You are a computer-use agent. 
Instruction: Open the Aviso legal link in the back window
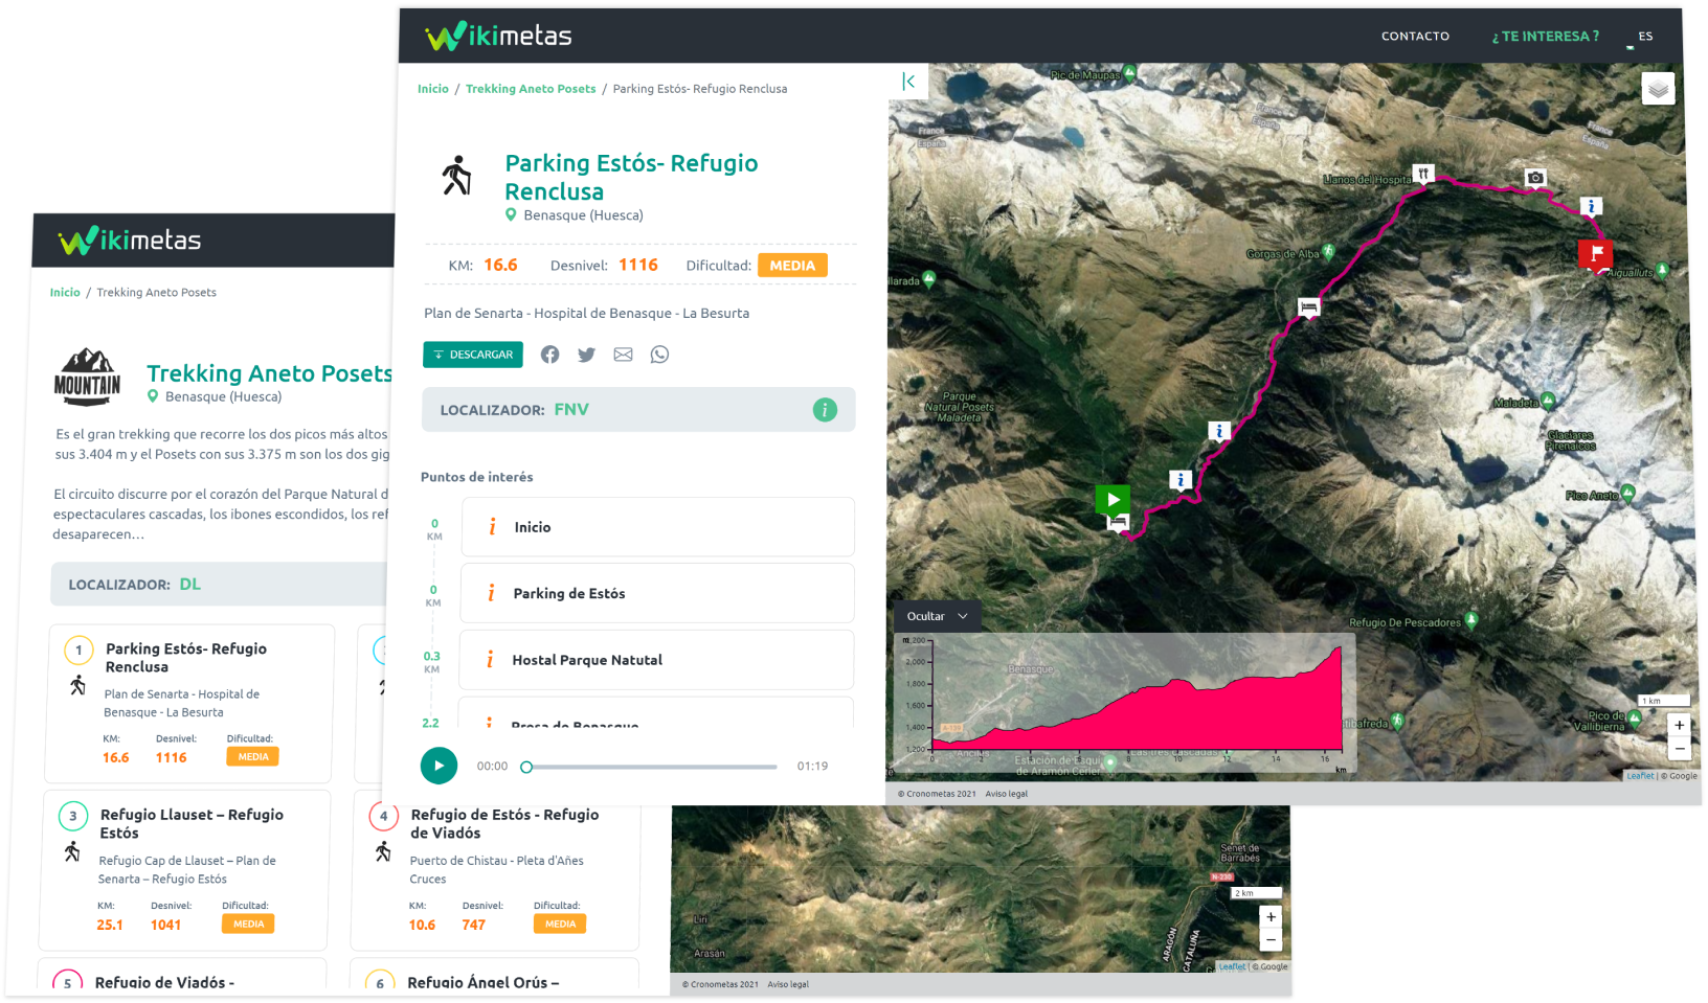788,985
